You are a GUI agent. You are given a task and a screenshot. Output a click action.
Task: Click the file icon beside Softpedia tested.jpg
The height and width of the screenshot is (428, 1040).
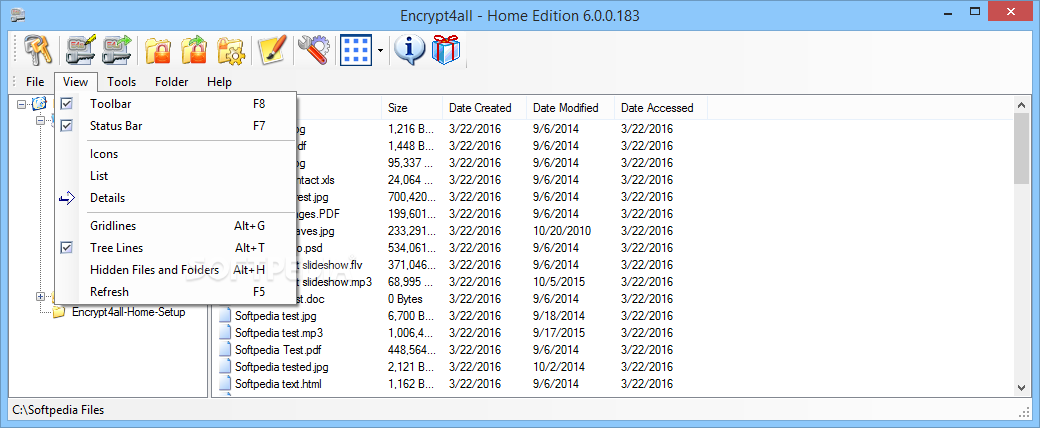(x=225, y=366)
